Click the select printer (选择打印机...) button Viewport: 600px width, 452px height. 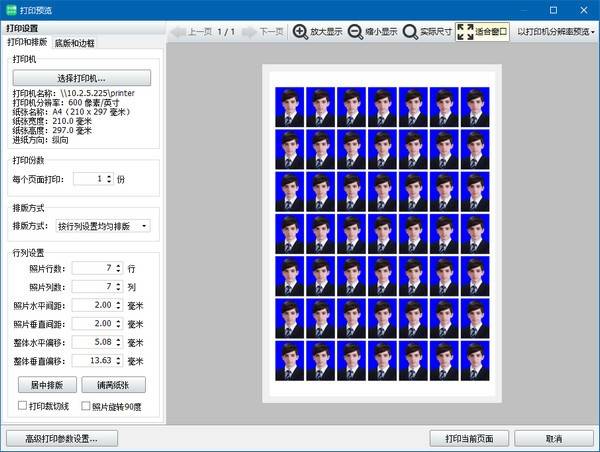click(81, 77)
